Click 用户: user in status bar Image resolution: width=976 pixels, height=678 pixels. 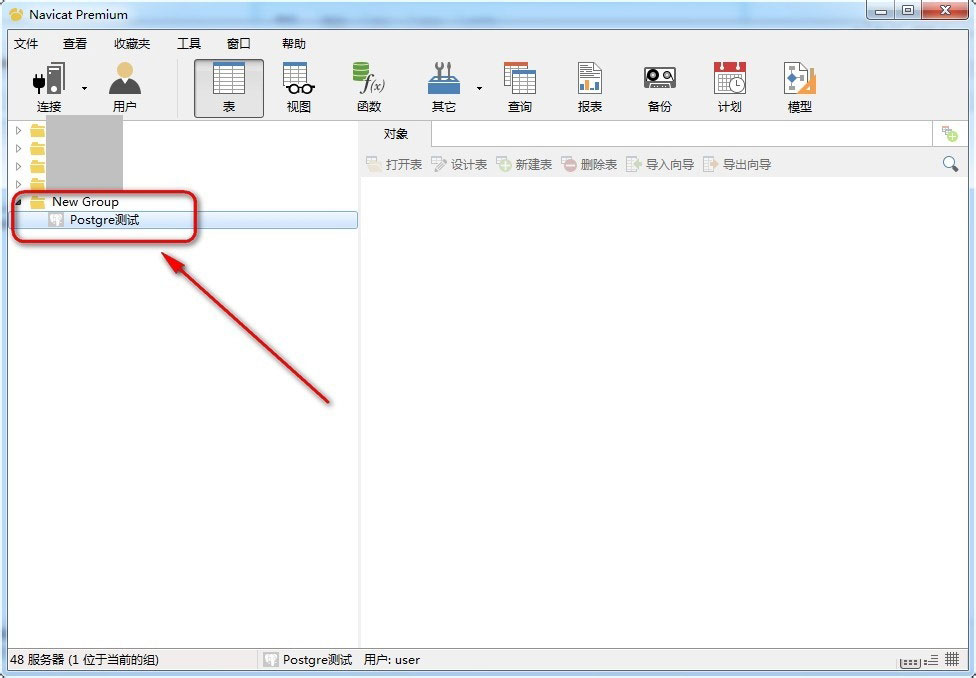coord(392,659)
